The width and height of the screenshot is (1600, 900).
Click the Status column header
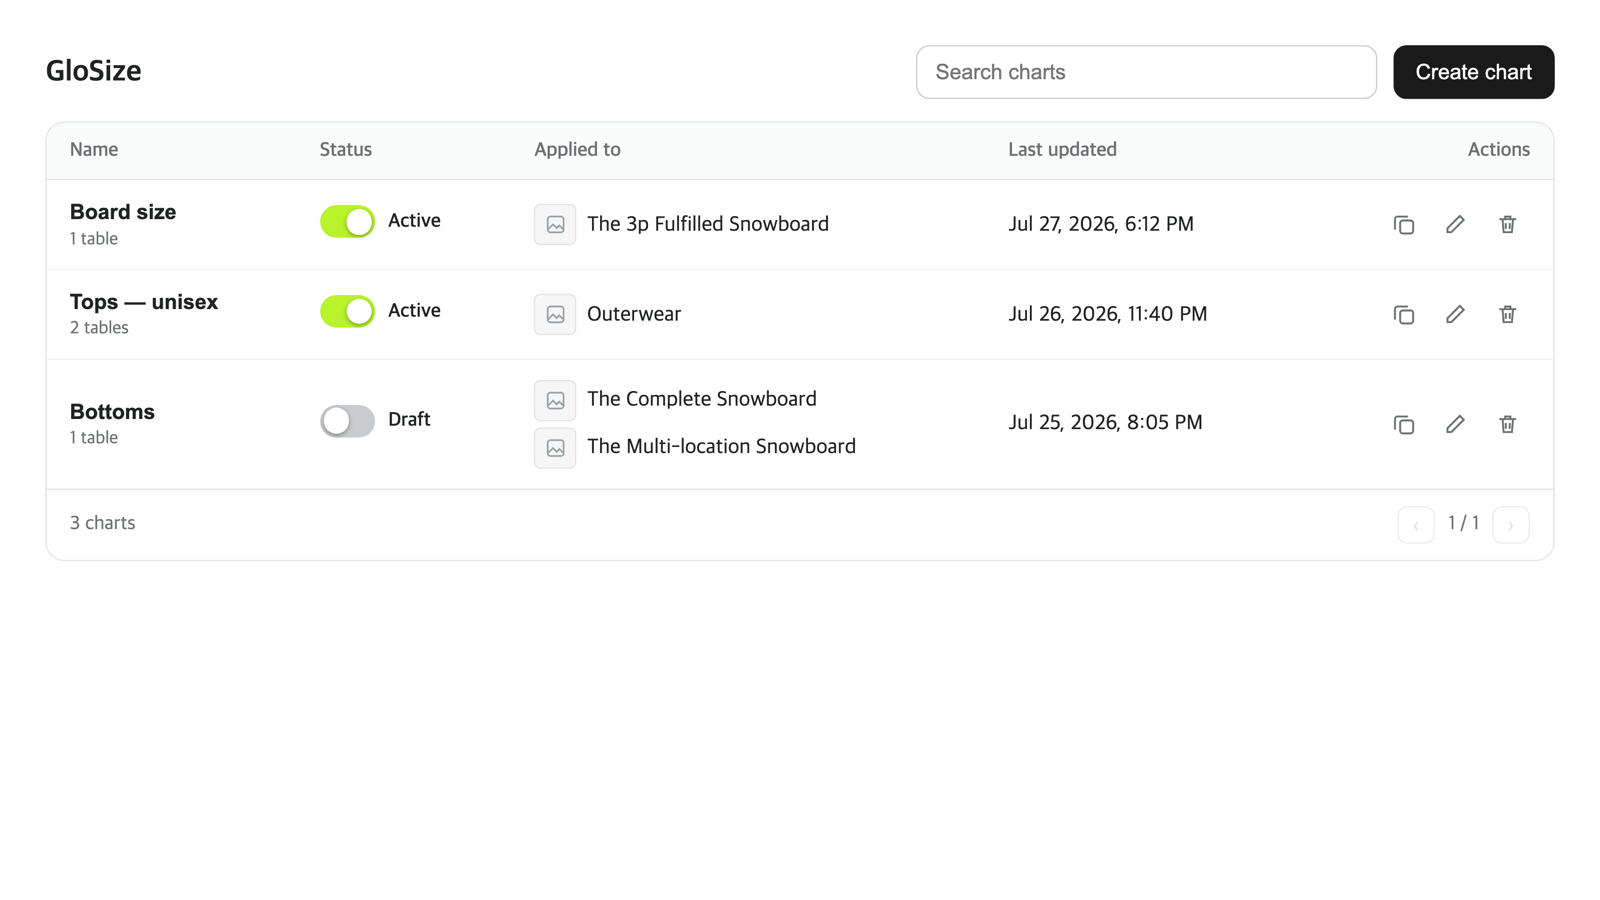346,150
